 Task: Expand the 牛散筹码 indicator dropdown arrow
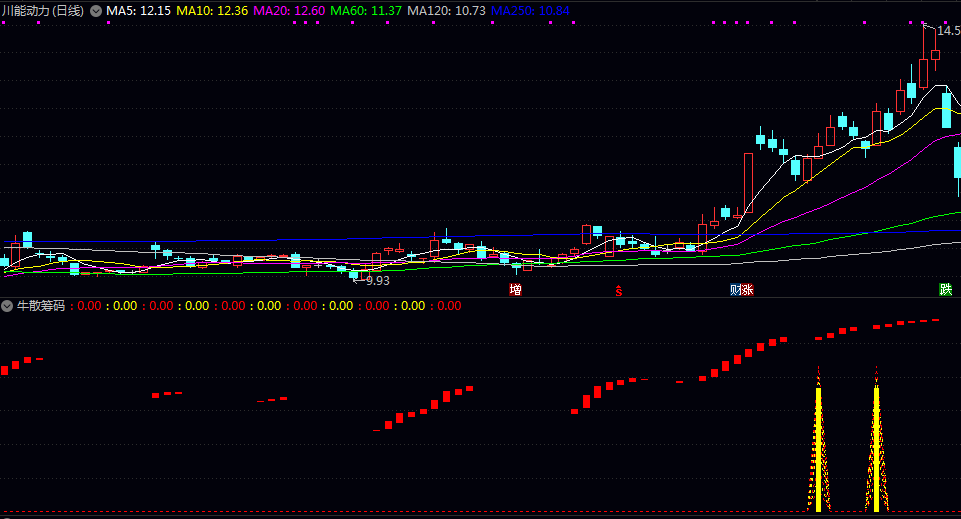point(7,306)
